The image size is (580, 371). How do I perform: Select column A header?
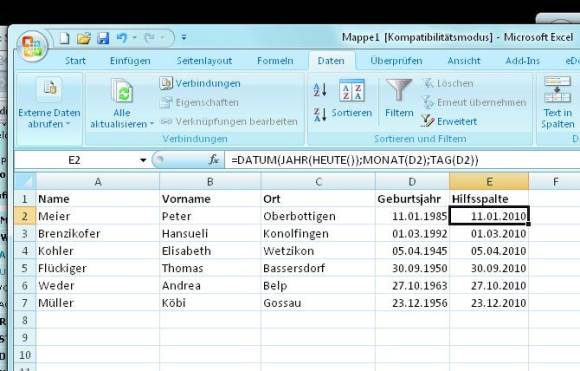[98, 182]
